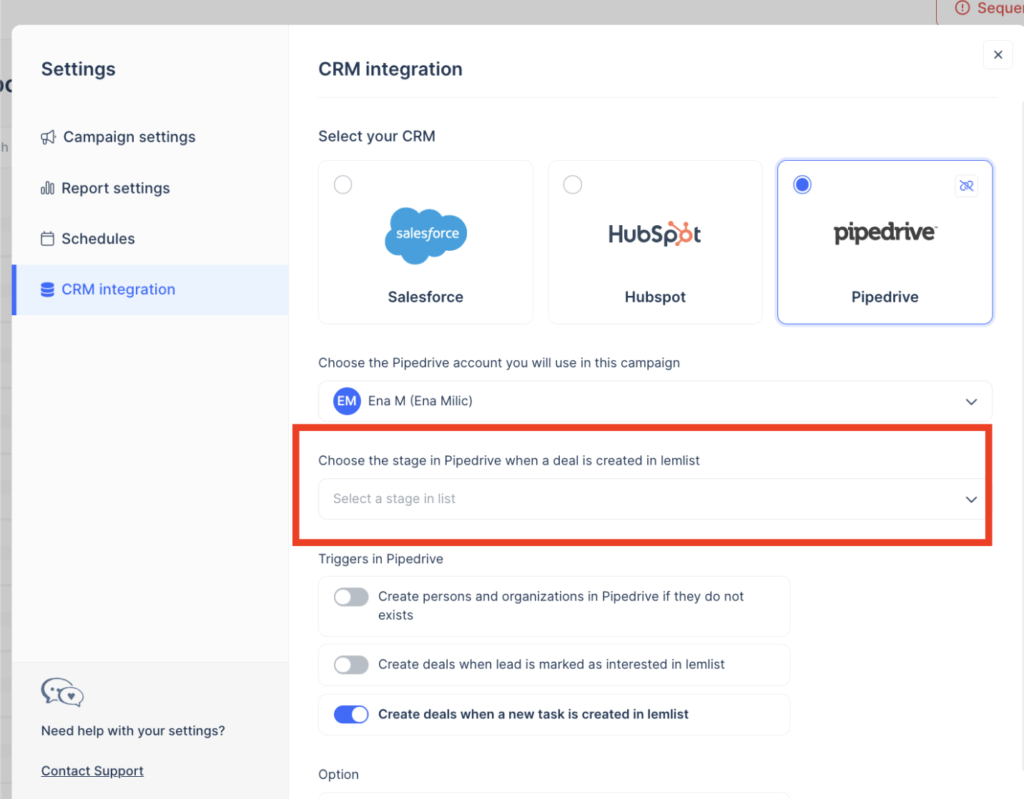The height and width of the screenshot is (799, 1024).
Task: Toggle create deals when lead marked interested
Action: [x=351, y=664]
